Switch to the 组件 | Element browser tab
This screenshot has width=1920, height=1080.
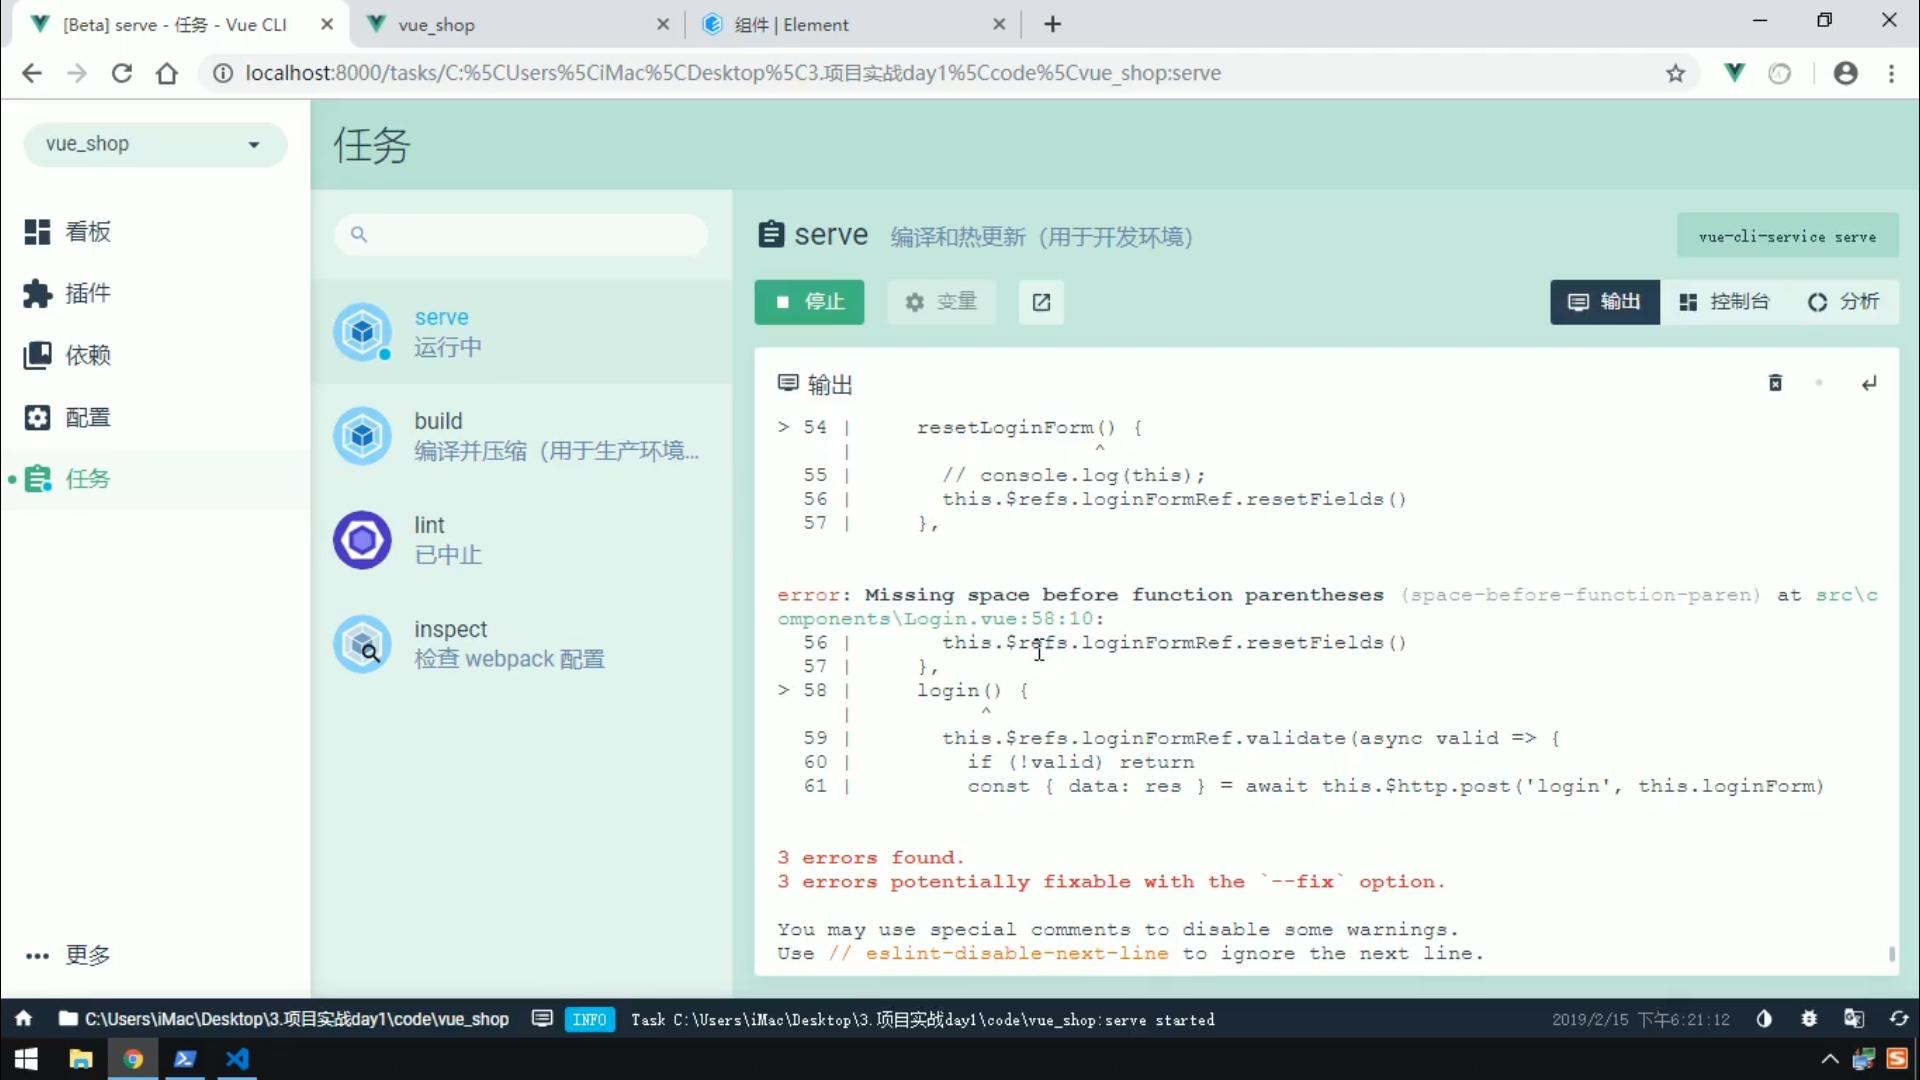click(x=853, y=25)
